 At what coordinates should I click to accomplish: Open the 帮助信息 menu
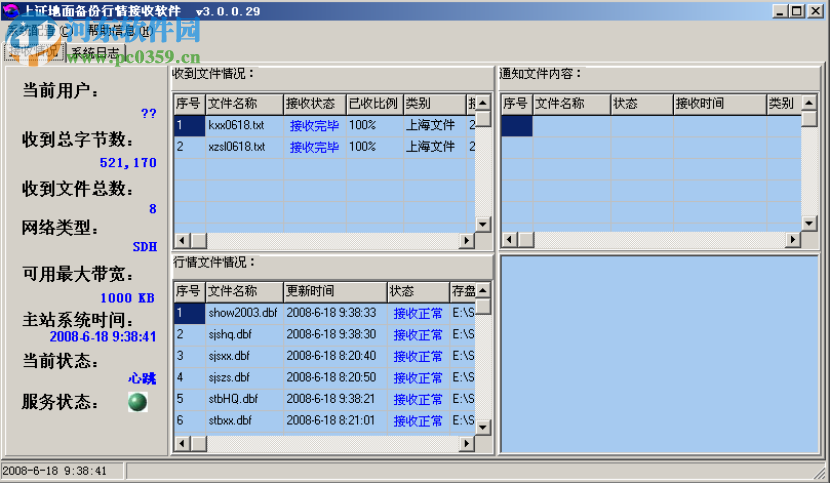120,31
